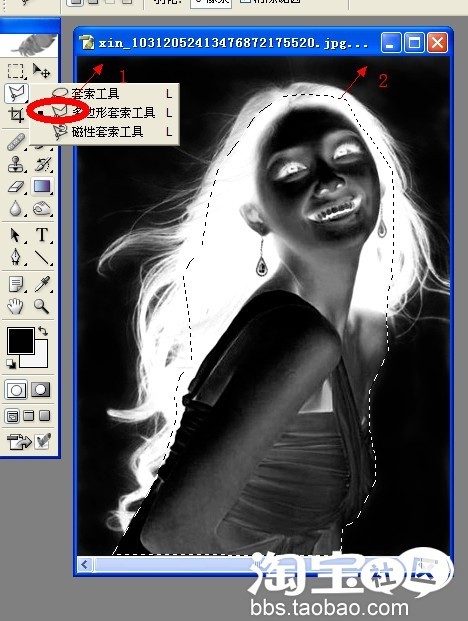This screenshot has height=621, width=468.
Task: Choose 磁性套索工具 from the flyout menu
Action: pyautogui.click(x=105, y=132)
